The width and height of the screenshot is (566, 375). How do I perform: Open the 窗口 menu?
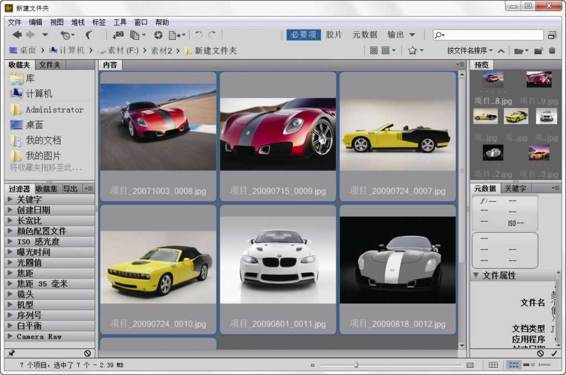tap(141, 22)
